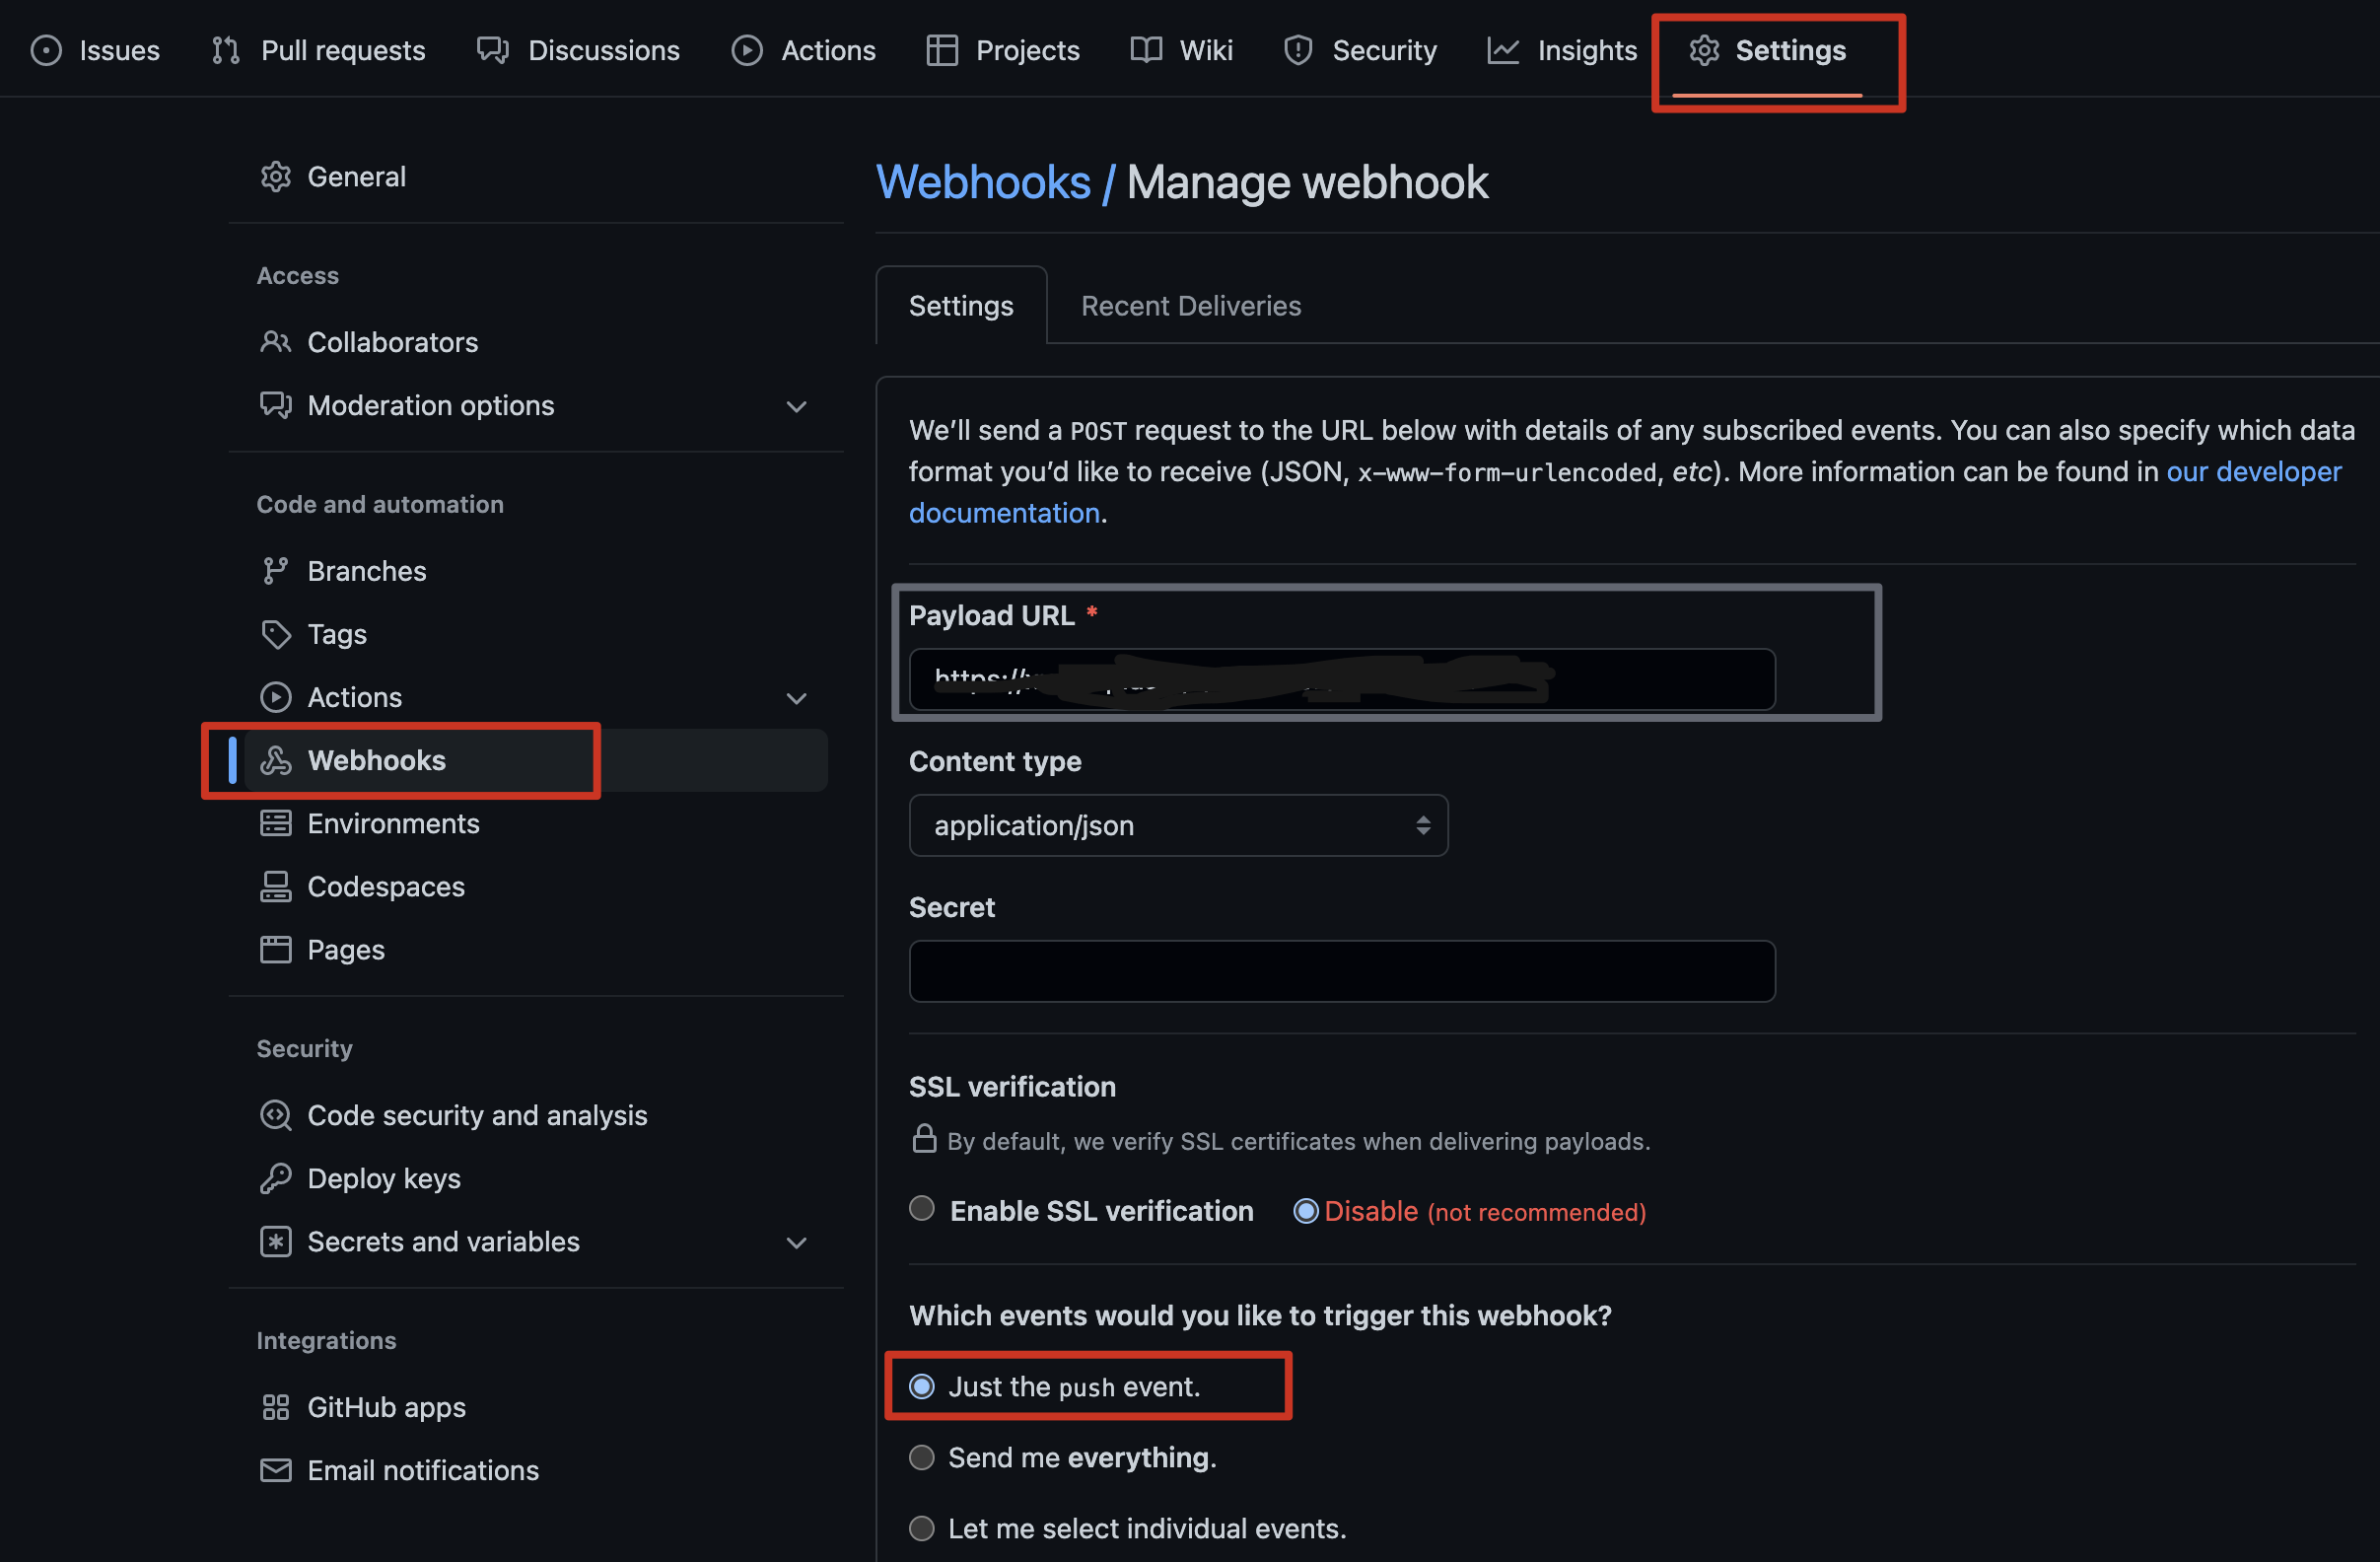
Task: Click the Tags label icon
Action: point(276,634)
